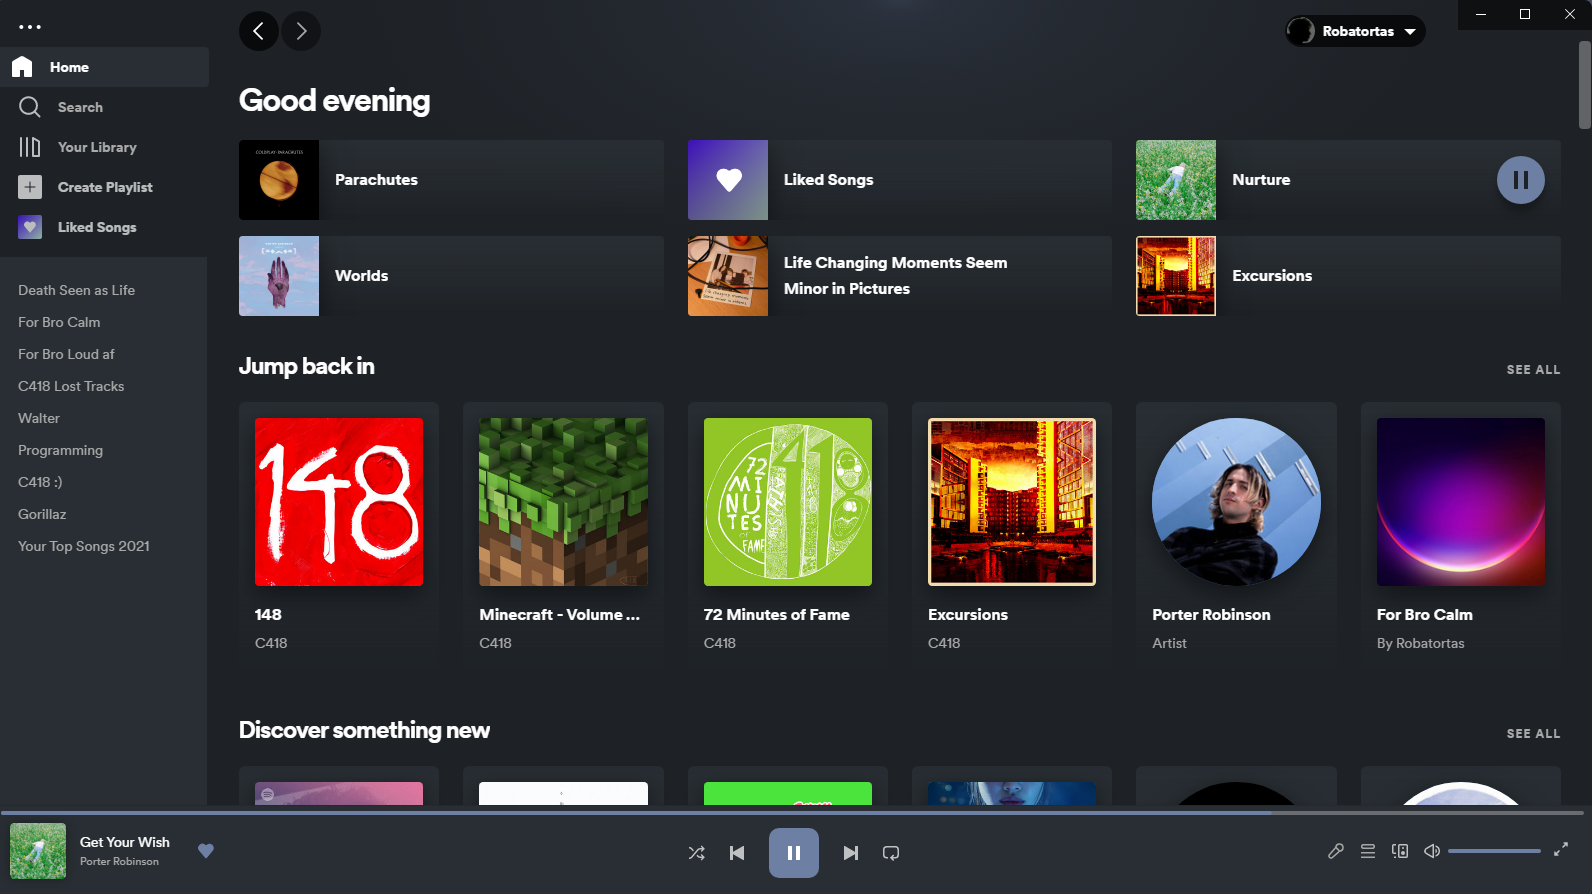
Task: Click the three-dot app menu icon
Action: (x=30, y=27)
